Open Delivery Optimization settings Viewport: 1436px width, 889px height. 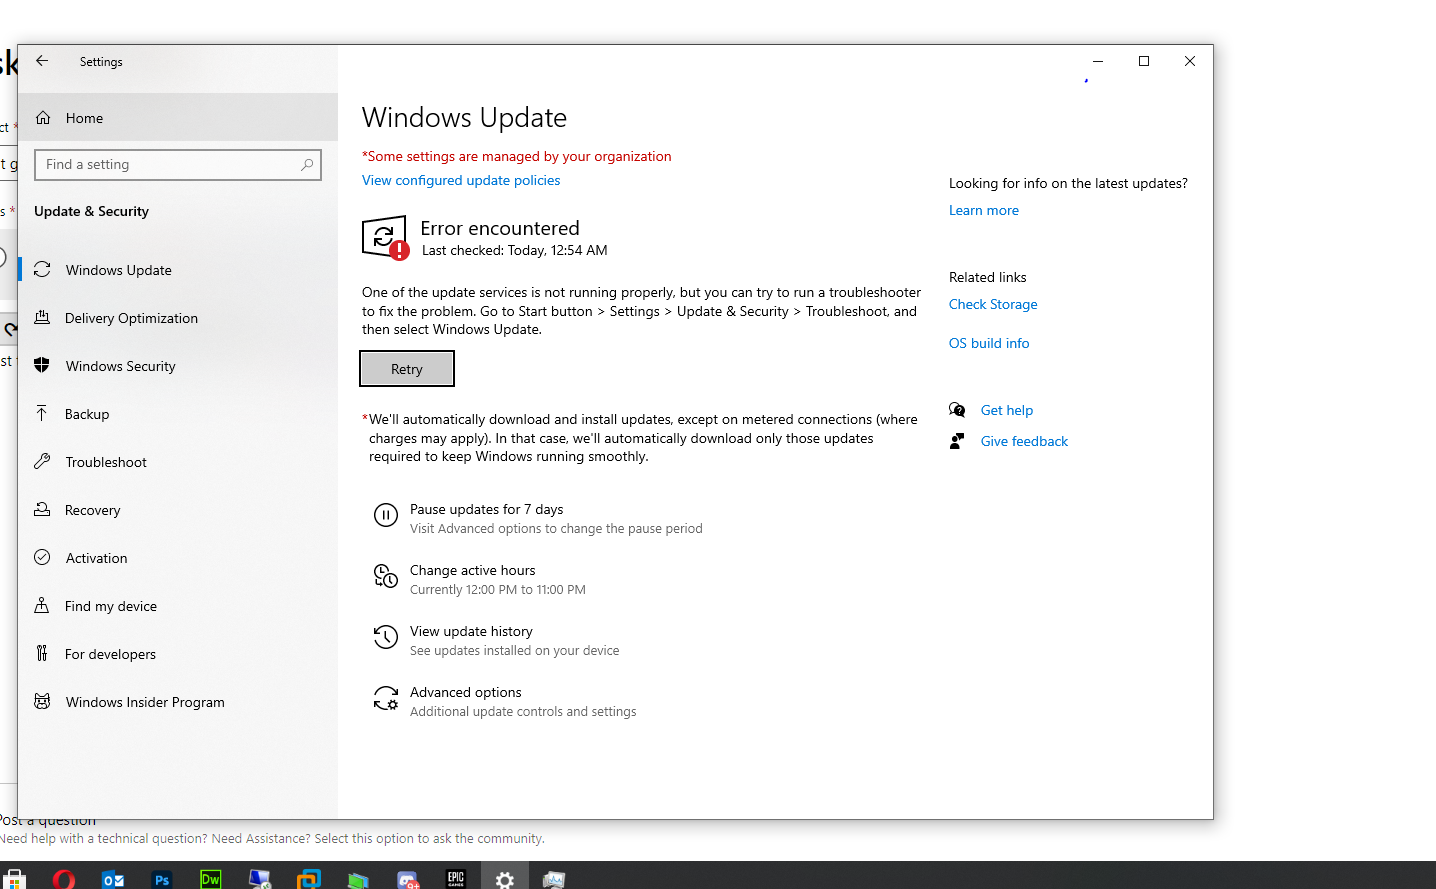click(178, 318)
